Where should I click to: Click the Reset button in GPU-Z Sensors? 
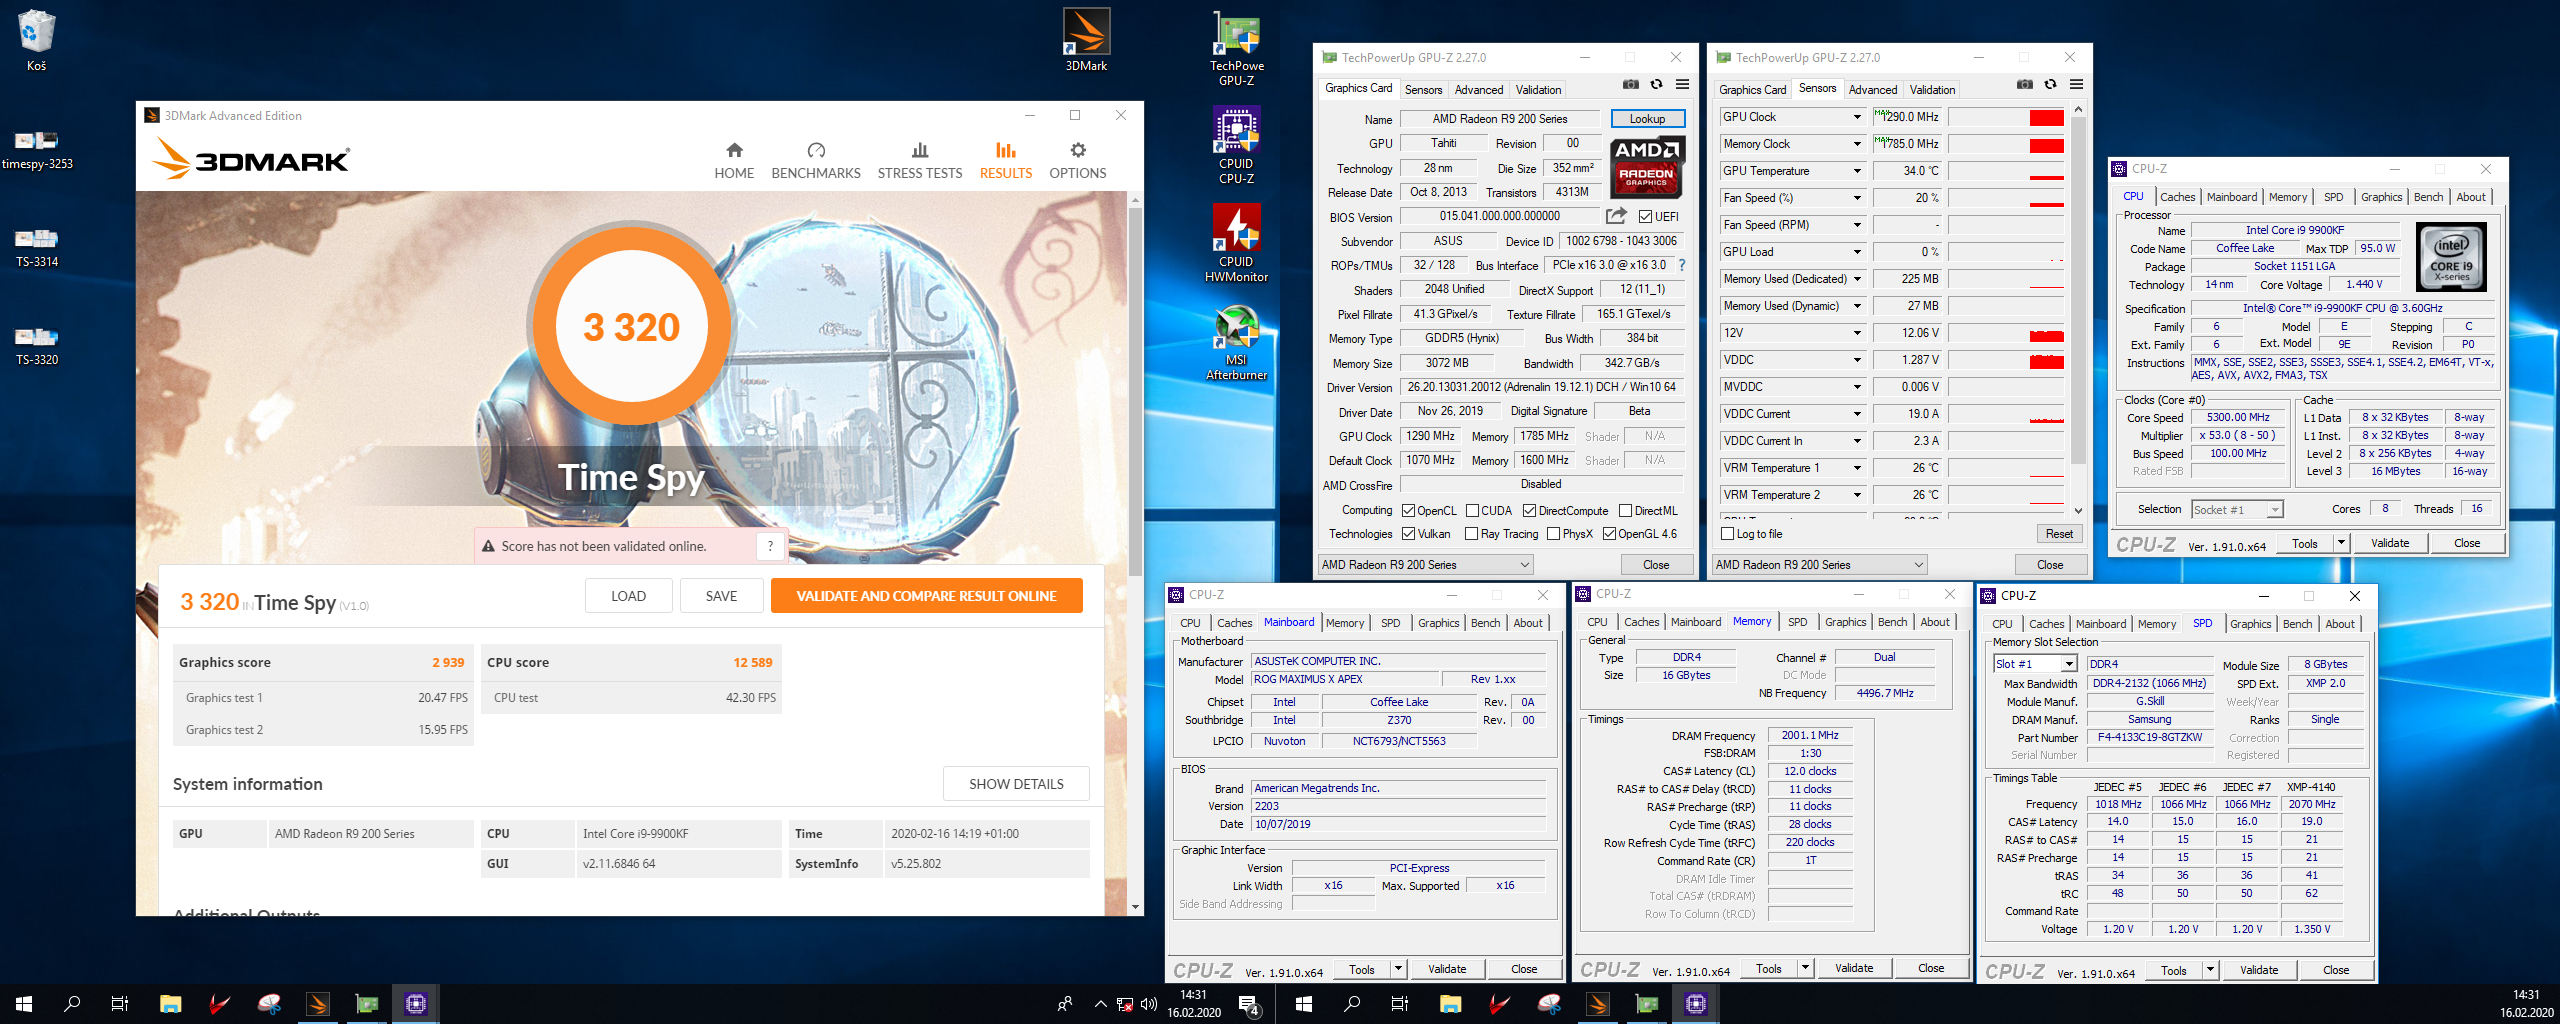pos(2059,534)
